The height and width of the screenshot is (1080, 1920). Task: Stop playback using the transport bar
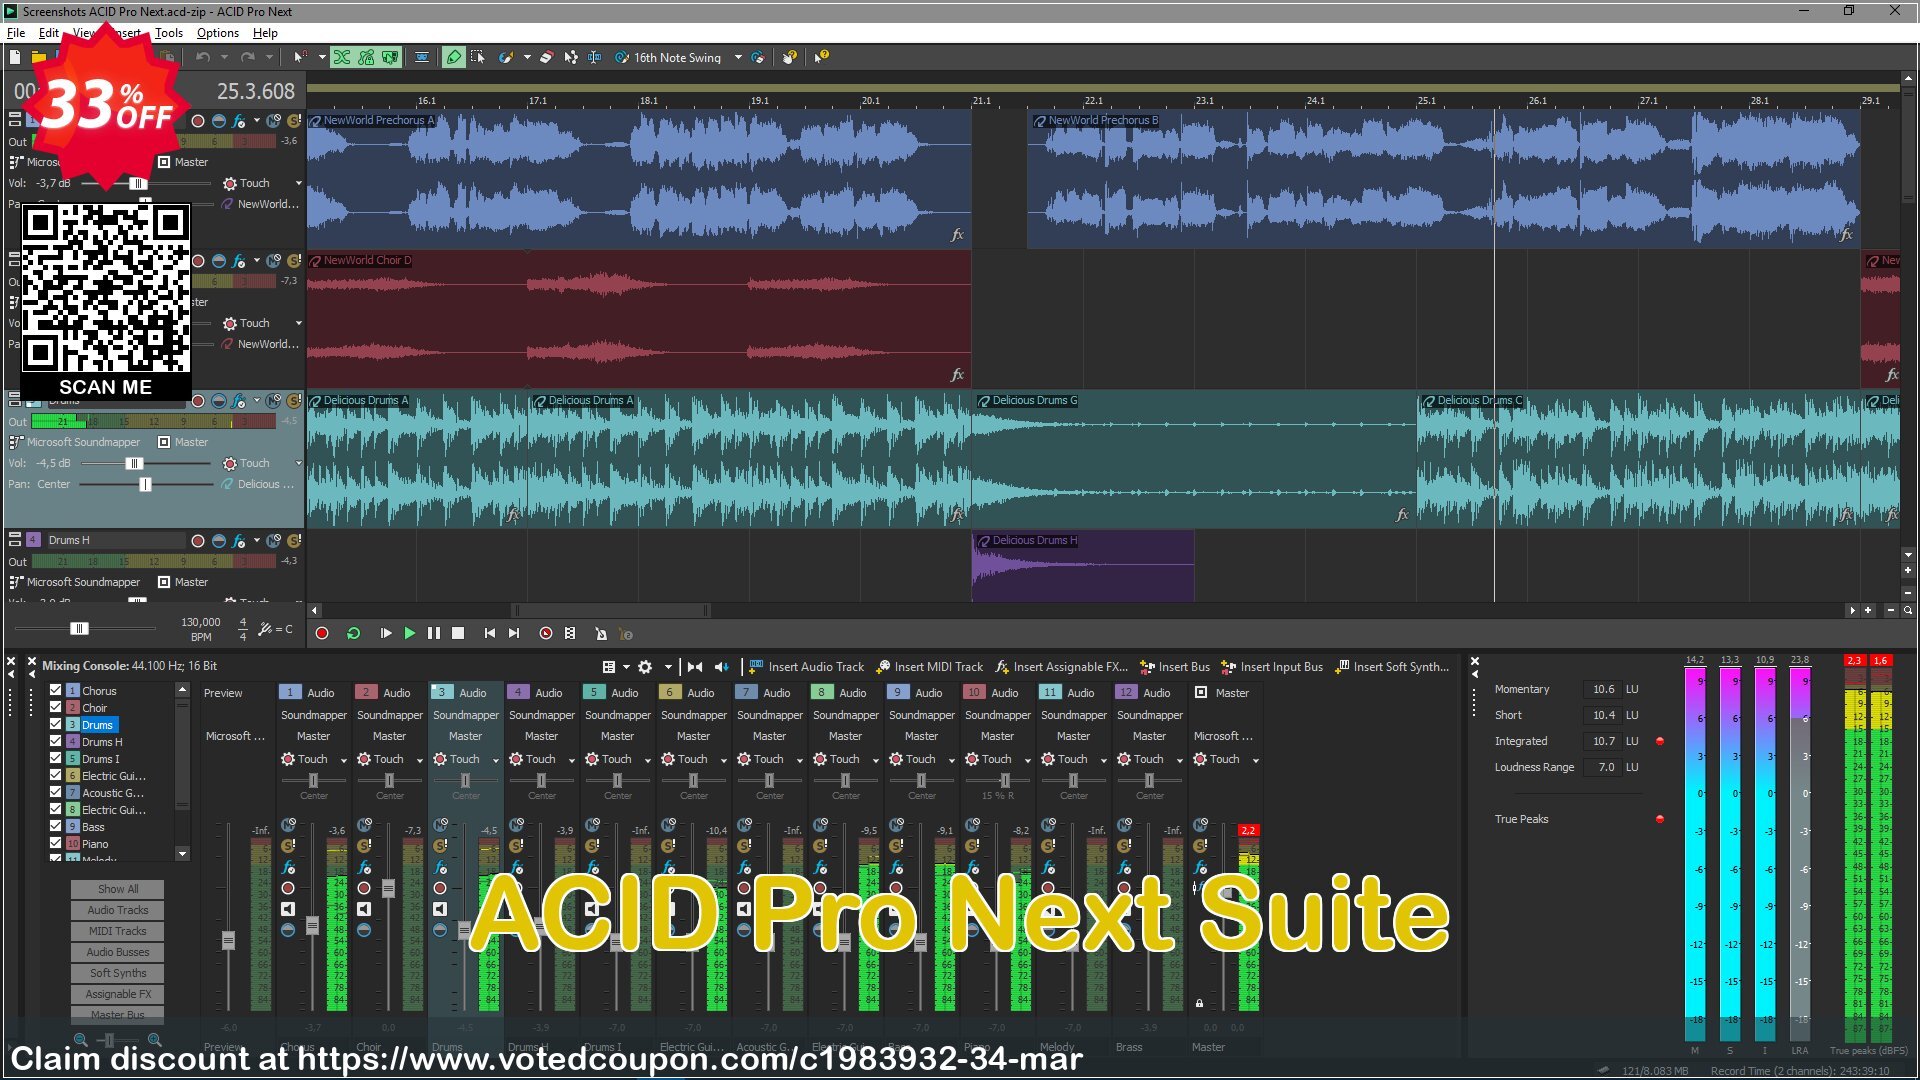click(458, 633)
